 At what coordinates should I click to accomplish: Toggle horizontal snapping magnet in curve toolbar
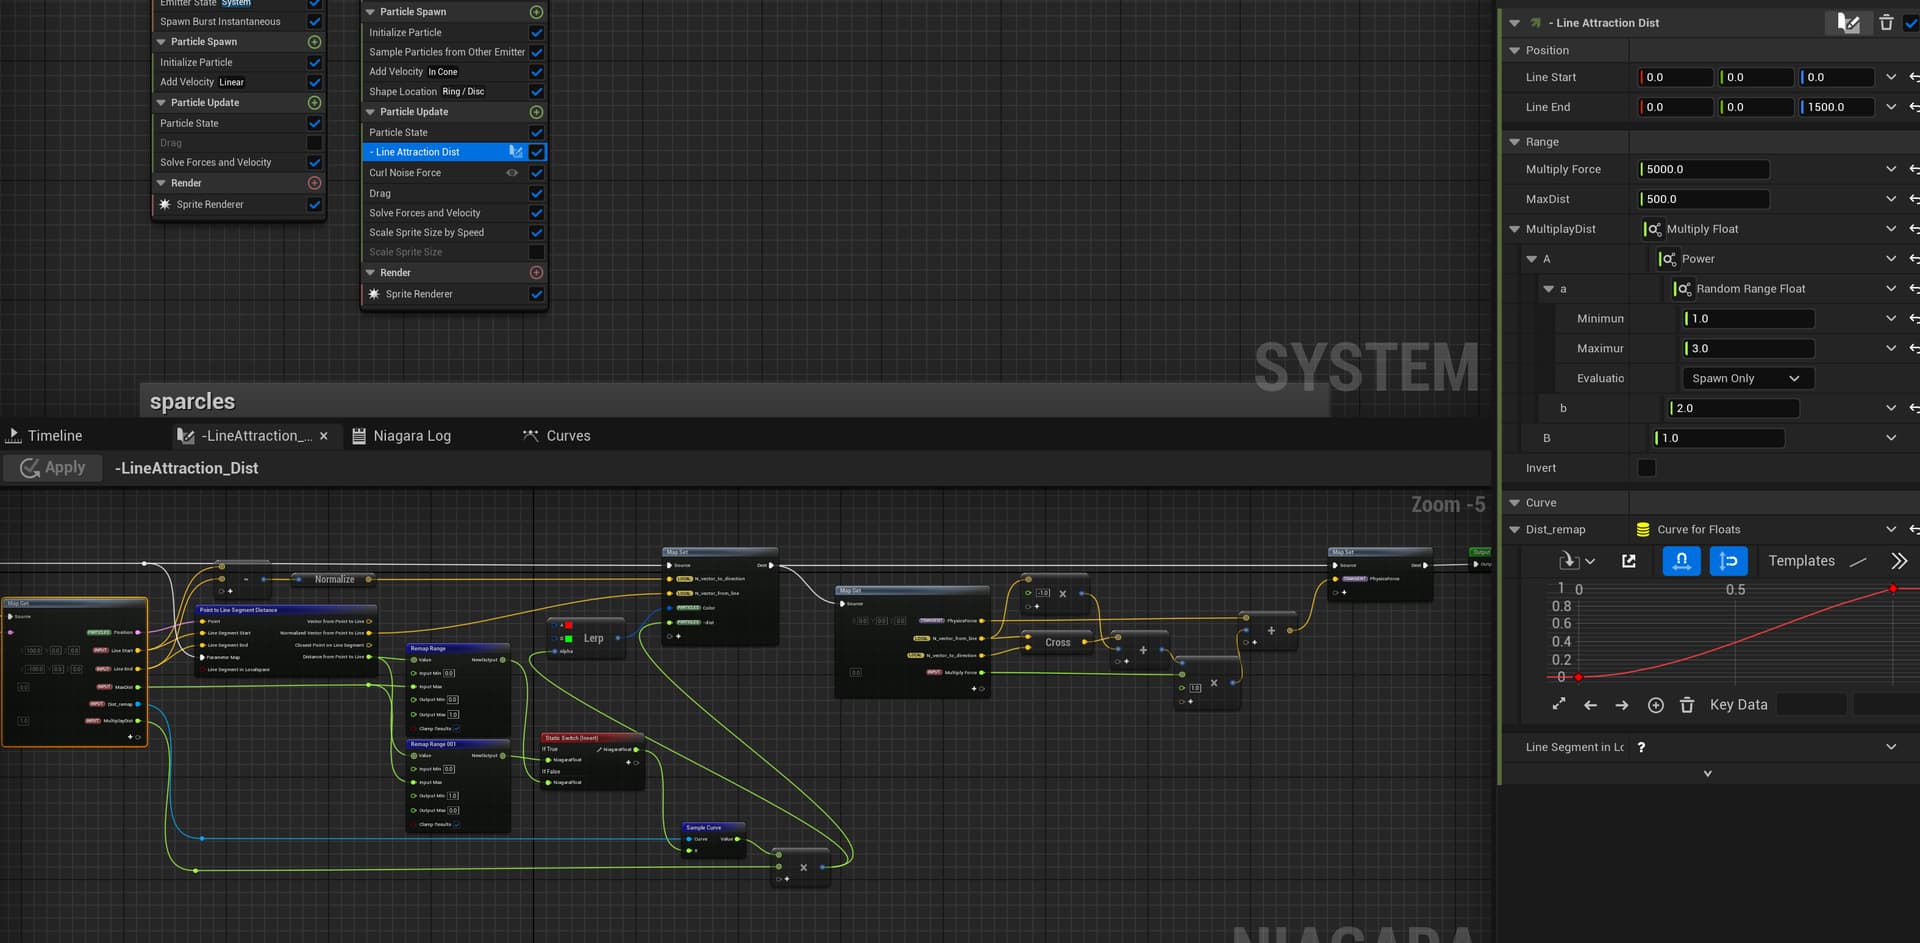click(x=1681, y=561)
